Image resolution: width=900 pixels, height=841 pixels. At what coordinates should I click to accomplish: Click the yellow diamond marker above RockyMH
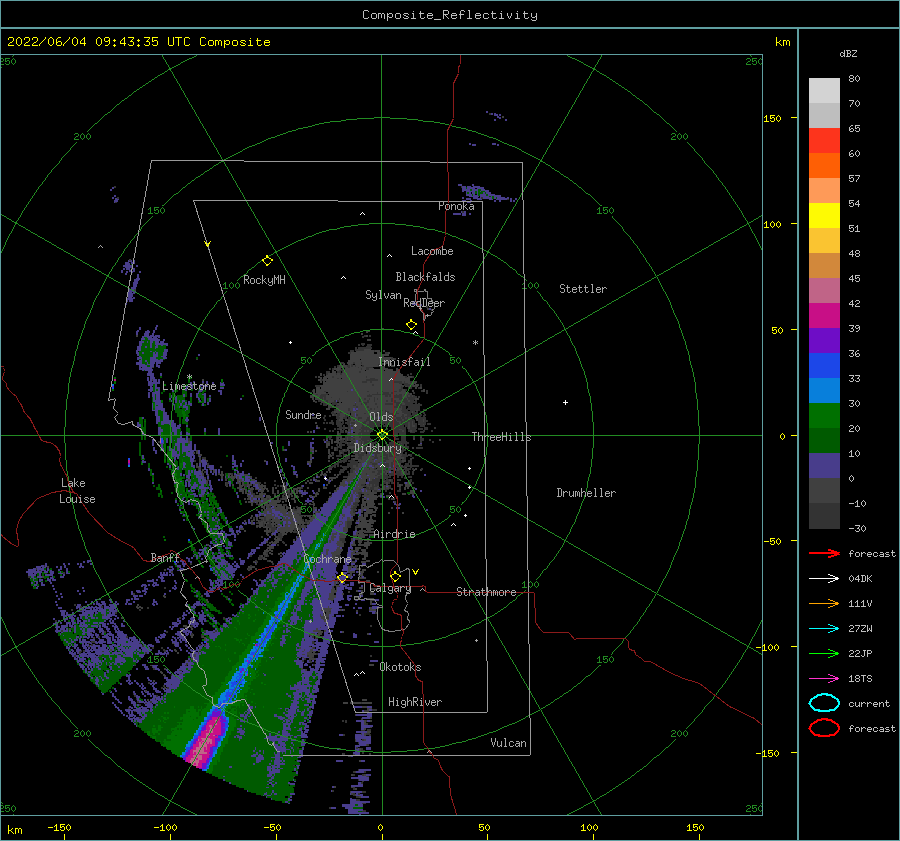(267, 261)
